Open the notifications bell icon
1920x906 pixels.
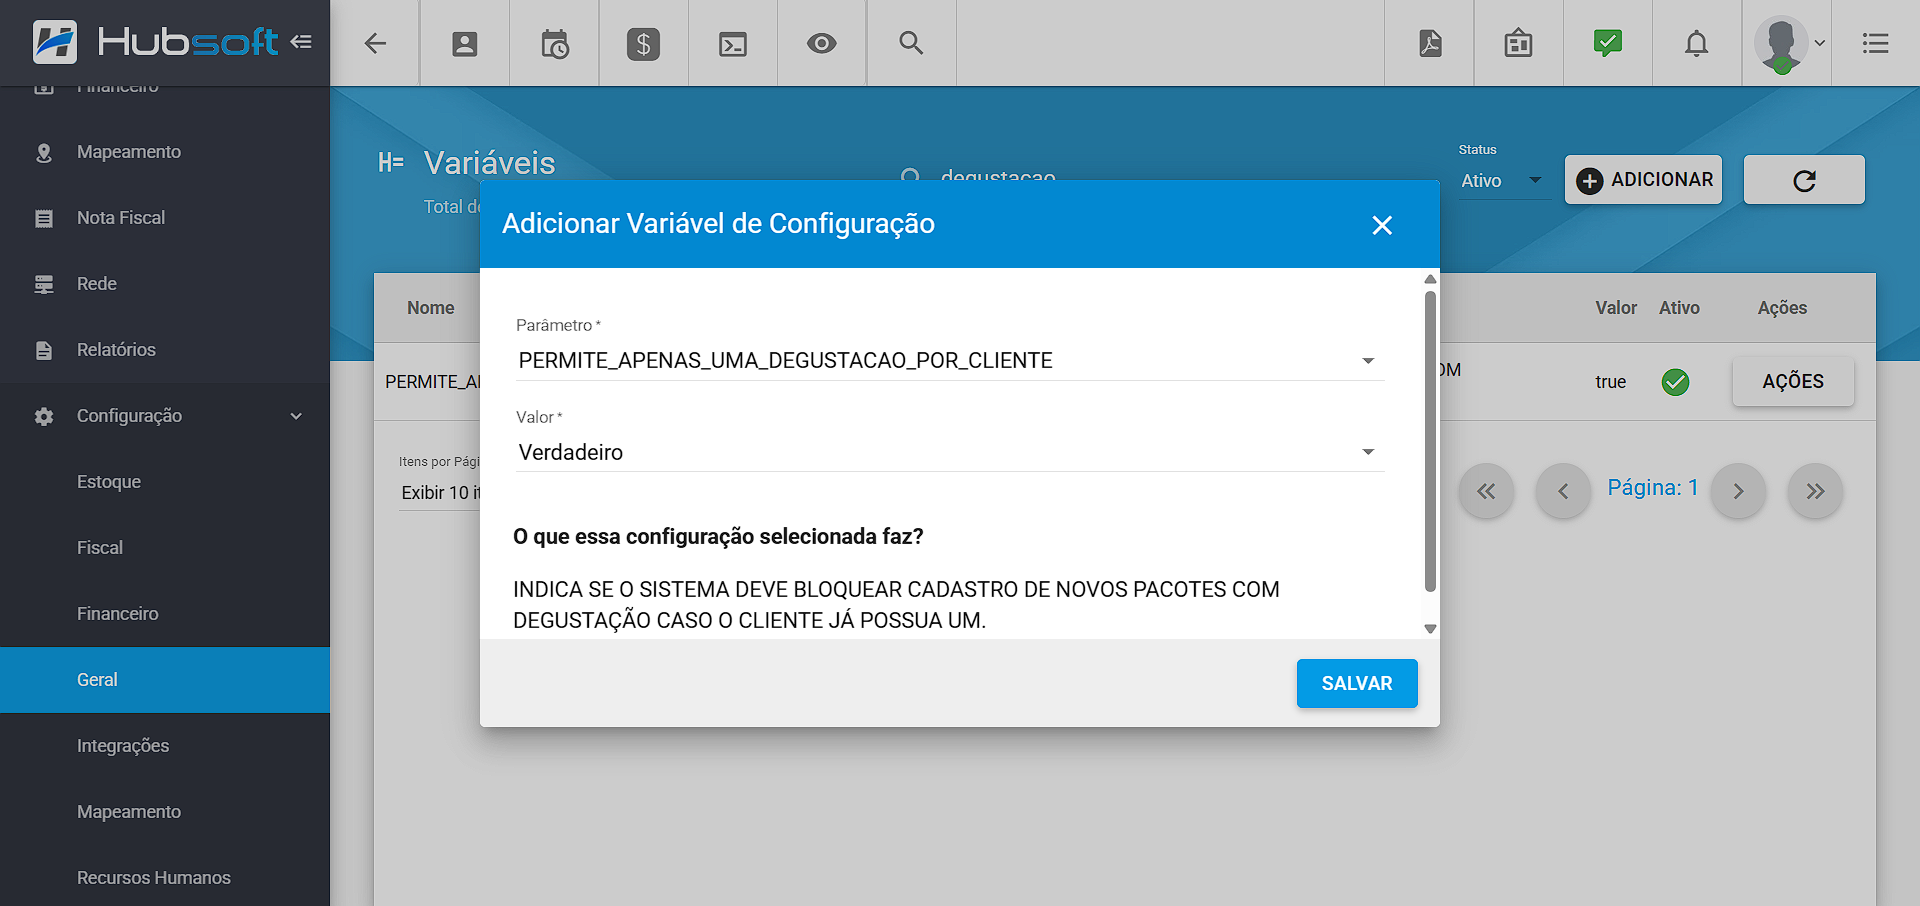tap(1697, 43)
